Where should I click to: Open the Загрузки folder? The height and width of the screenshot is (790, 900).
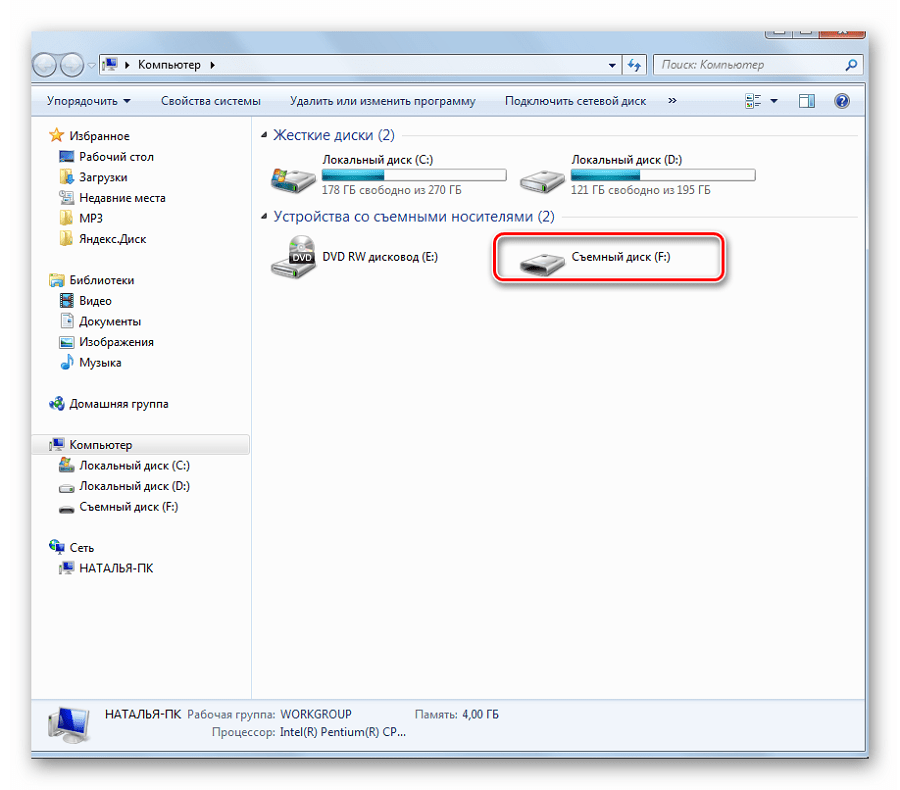click(x=103, y=177)
